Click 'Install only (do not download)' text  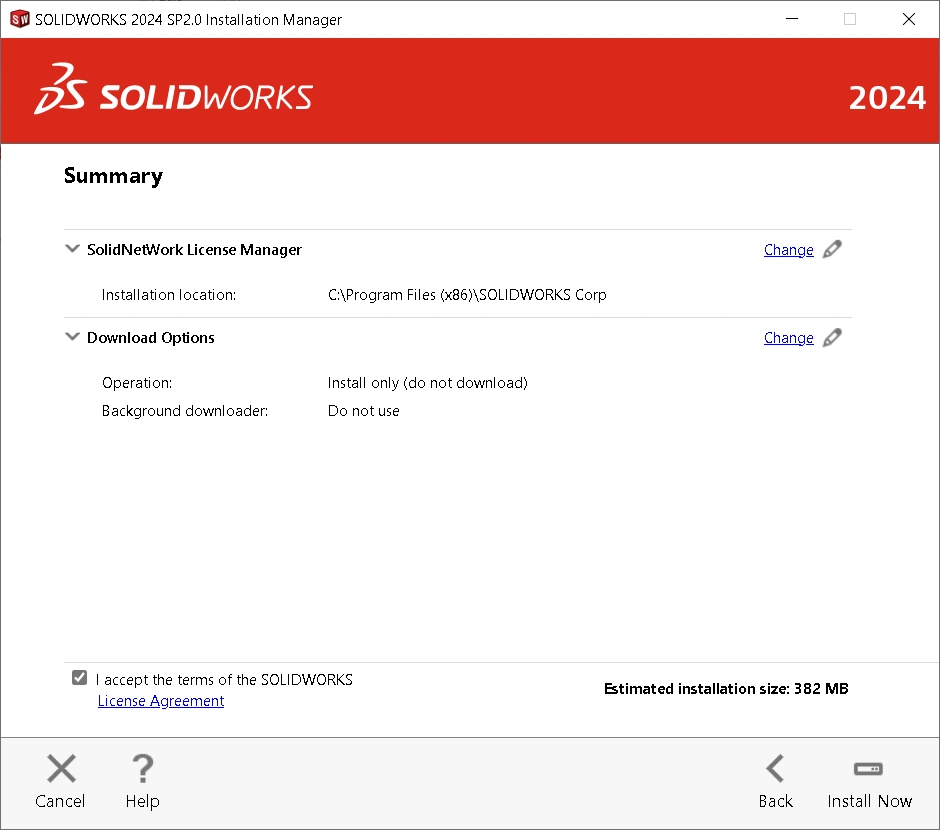coord(427,383)
